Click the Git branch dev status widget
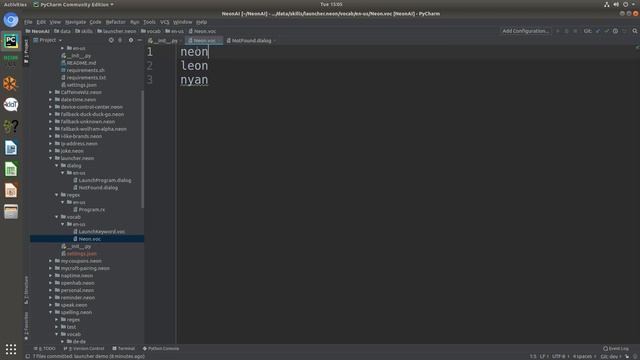Image resolution: width=640 pixels, height=360 pixels. point(610,356)
